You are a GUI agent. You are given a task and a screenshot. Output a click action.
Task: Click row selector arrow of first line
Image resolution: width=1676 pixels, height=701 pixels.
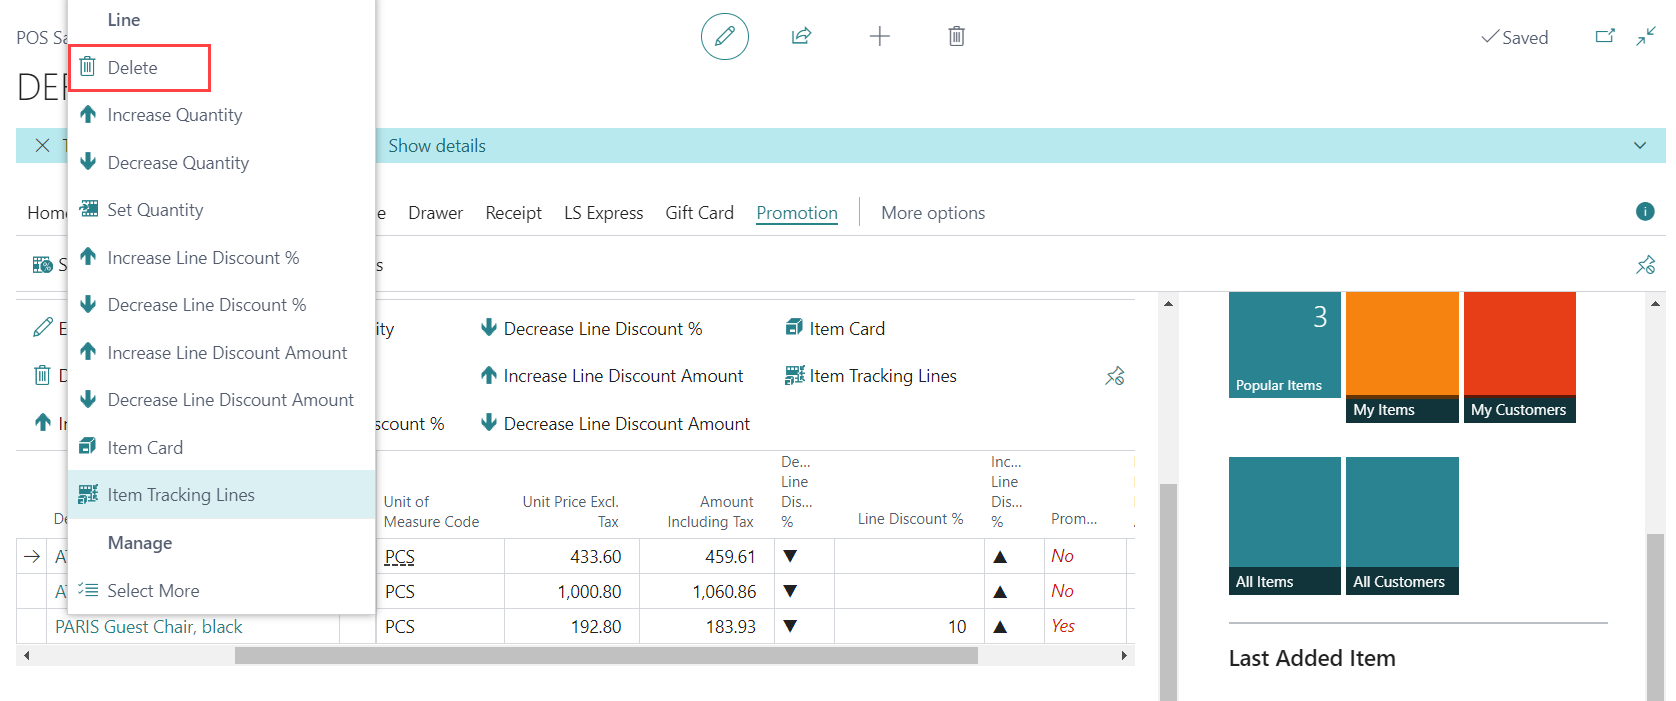coord(32,557)
